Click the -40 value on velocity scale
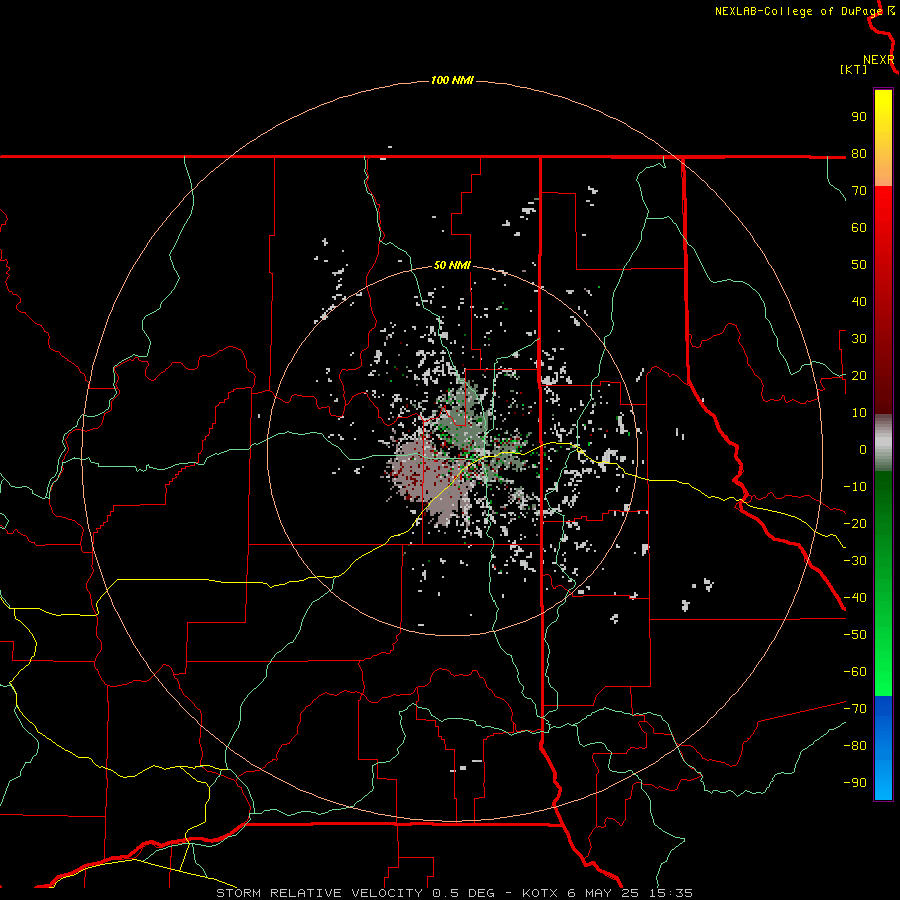 coord(855,598)
